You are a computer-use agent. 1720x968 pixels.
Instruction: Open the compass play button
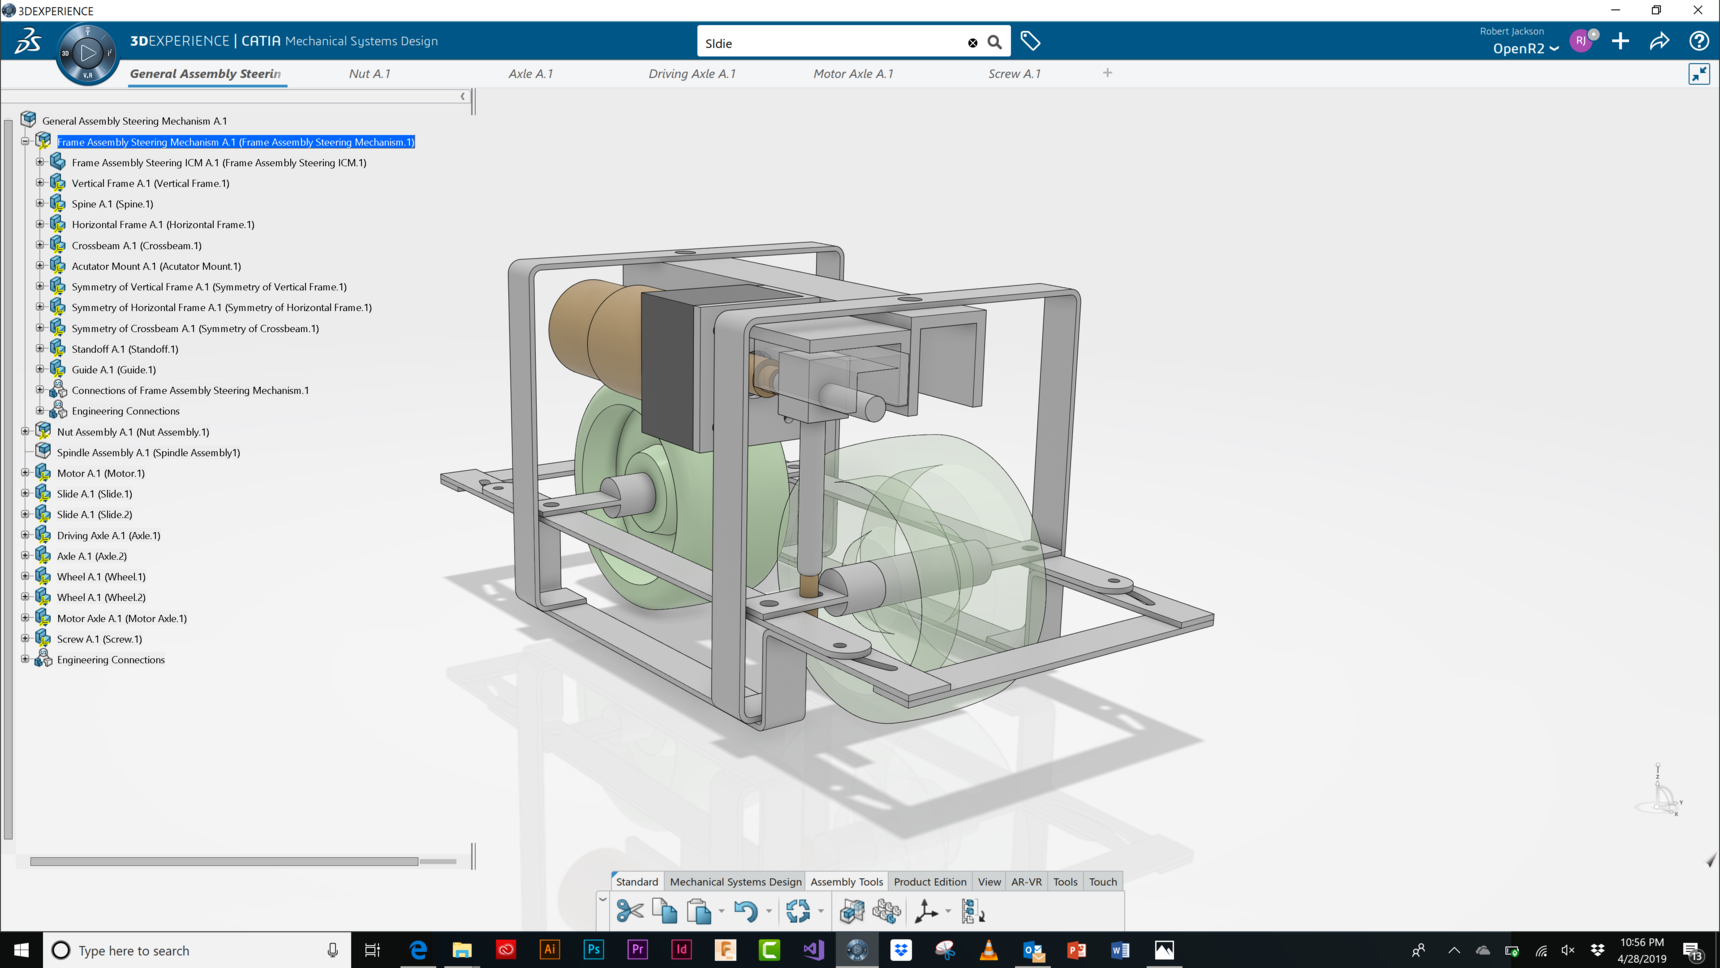point(88,53)
